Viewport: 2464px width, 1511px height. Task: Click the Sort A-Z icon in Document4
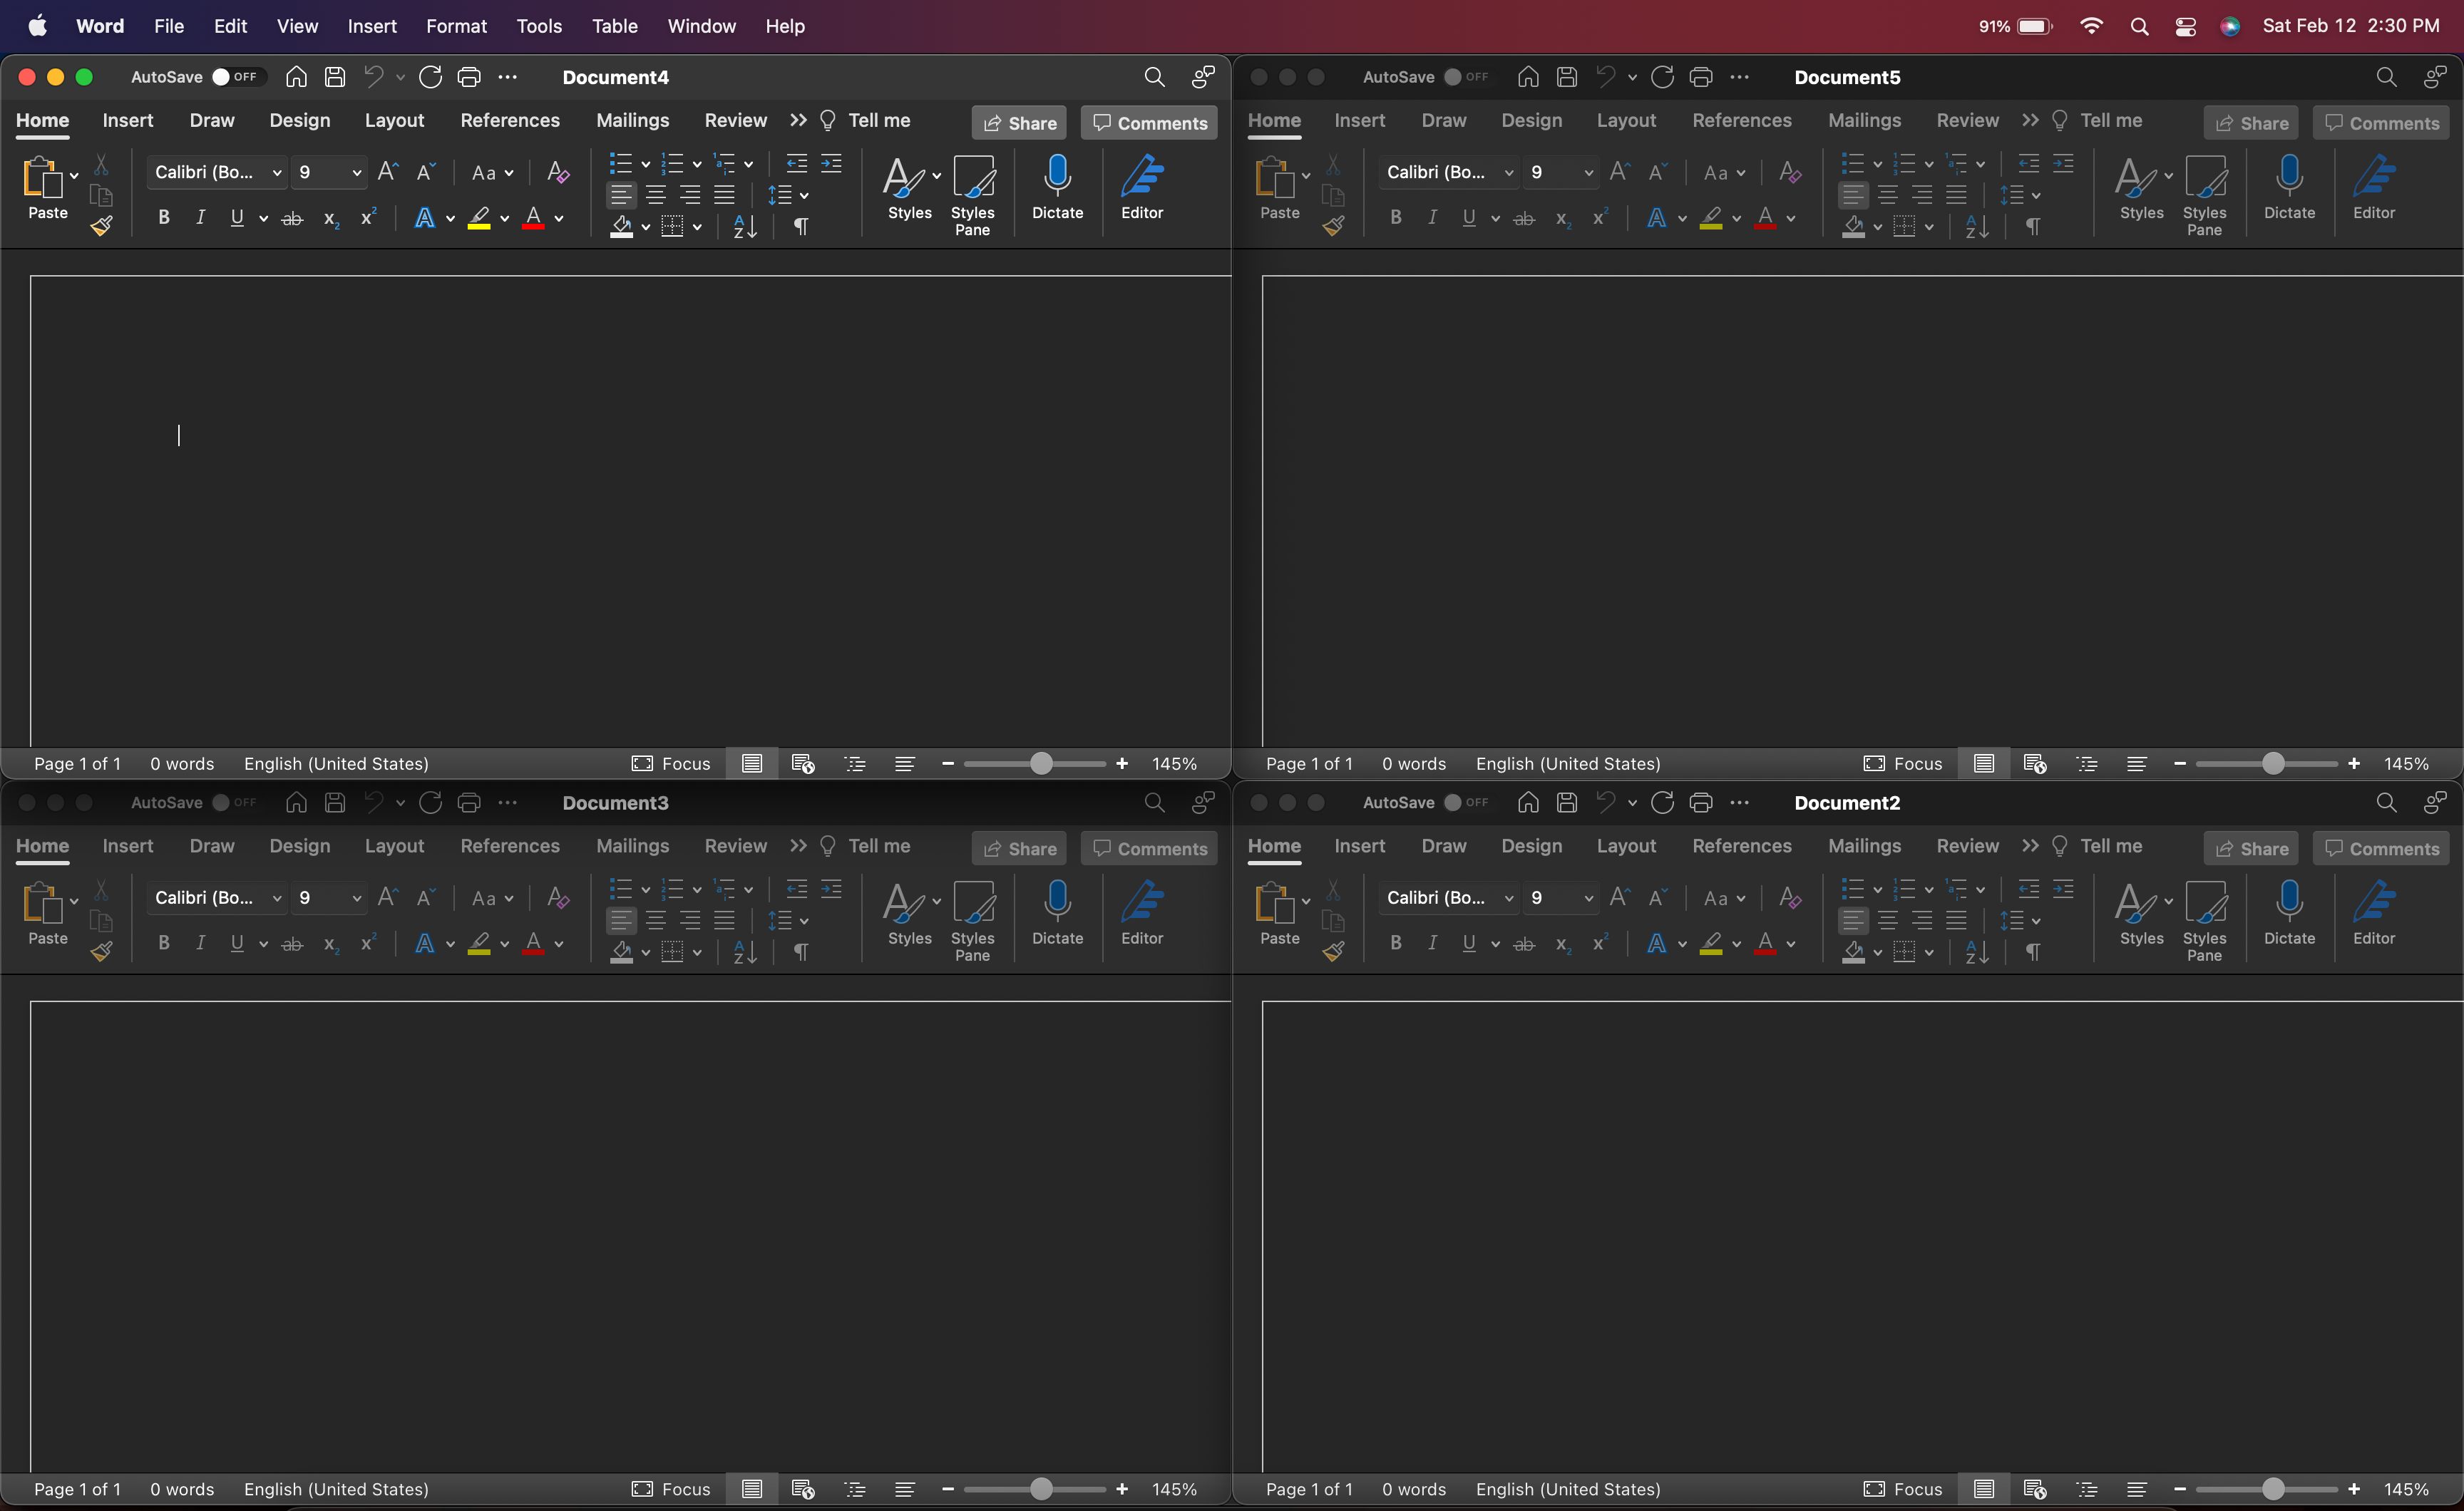point(745,227)
